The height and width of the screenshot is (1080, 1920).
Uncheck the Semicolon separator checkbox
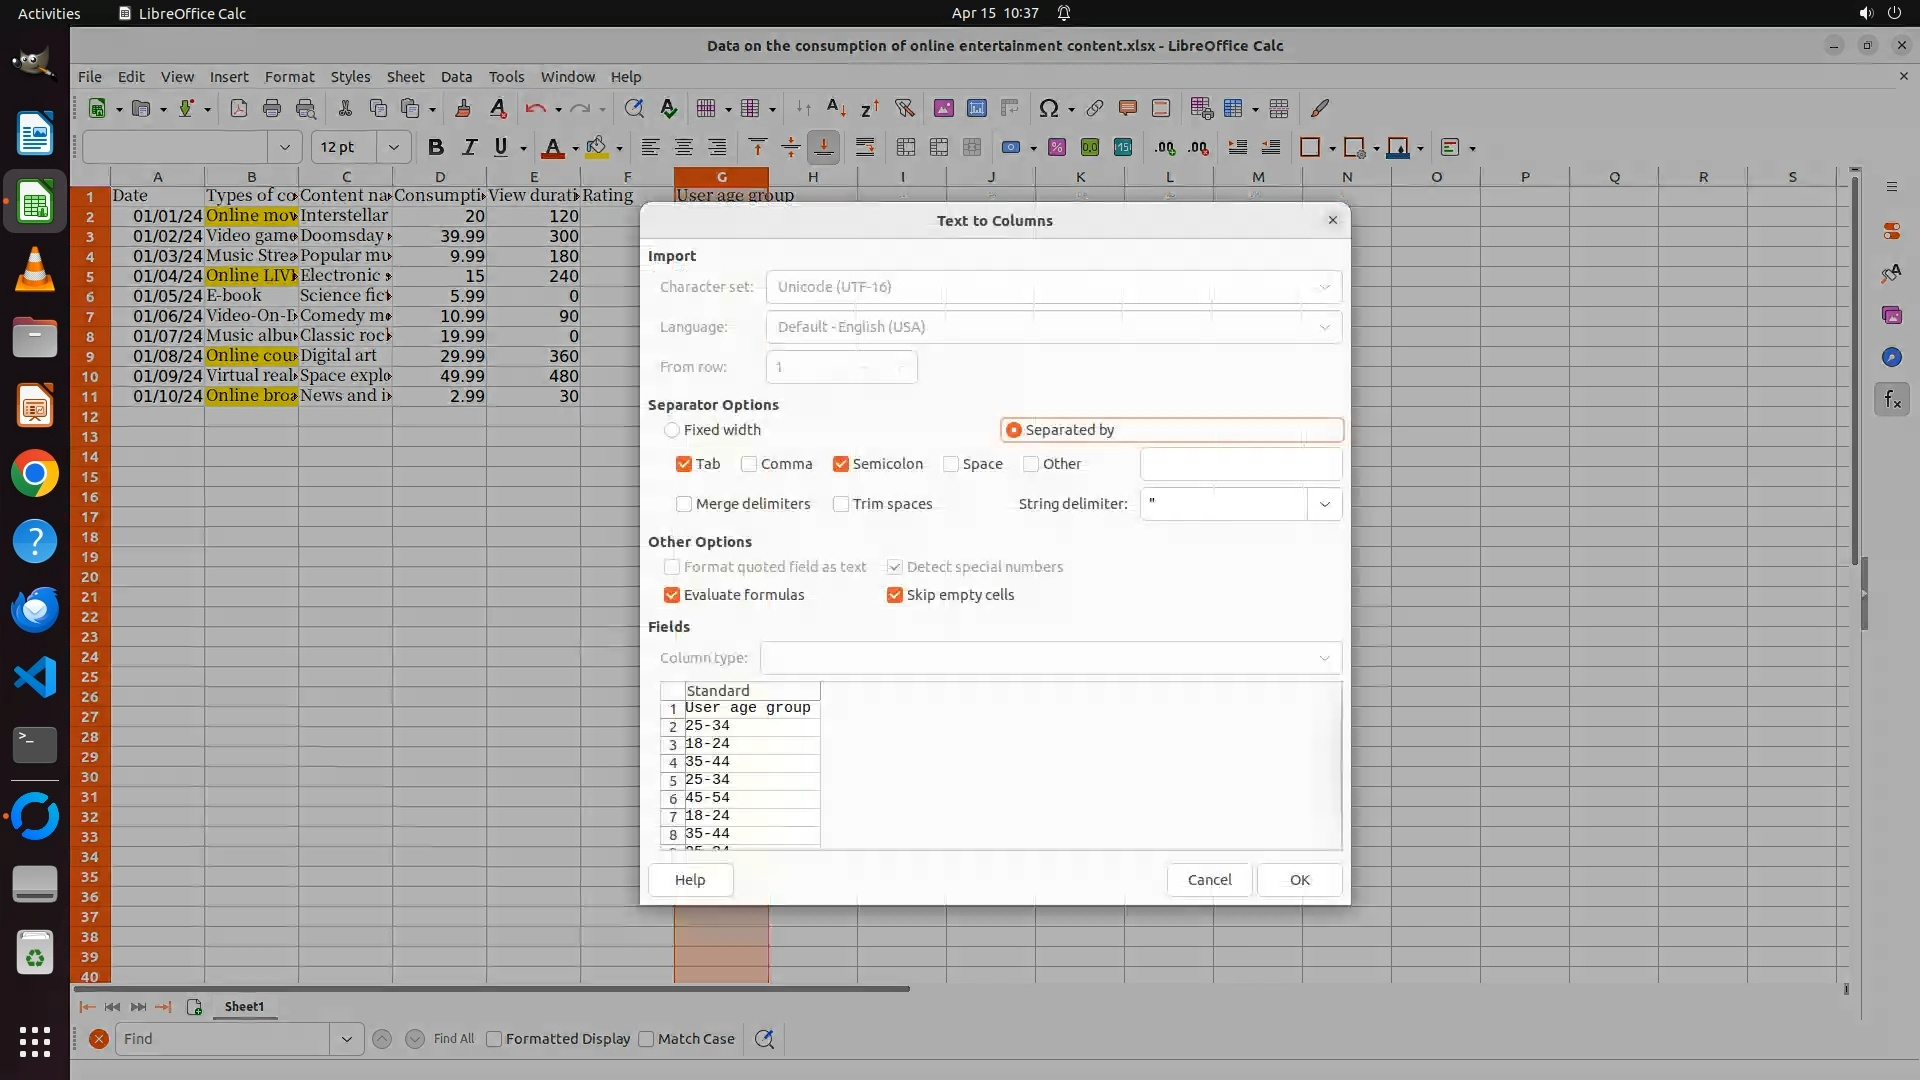click(x=841, y=464)
